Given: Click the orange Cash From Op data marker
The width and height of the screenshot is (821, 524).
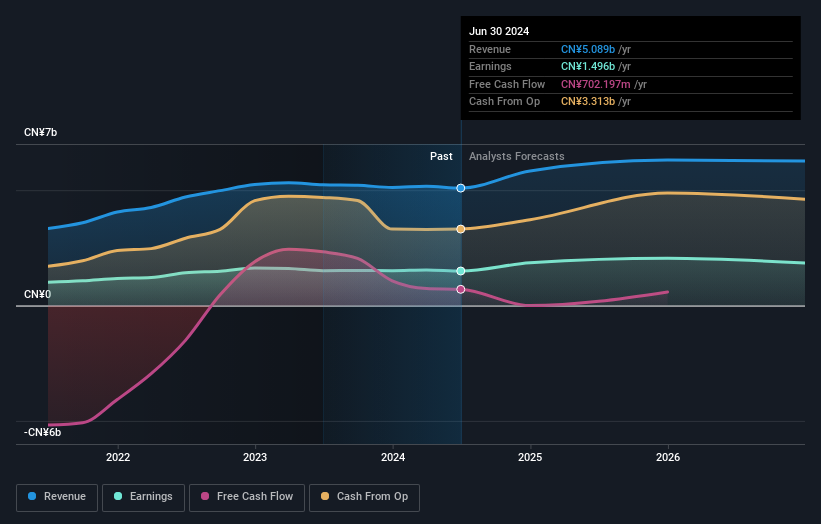Looking at the screenshot, I should click(x=461, y=229).
